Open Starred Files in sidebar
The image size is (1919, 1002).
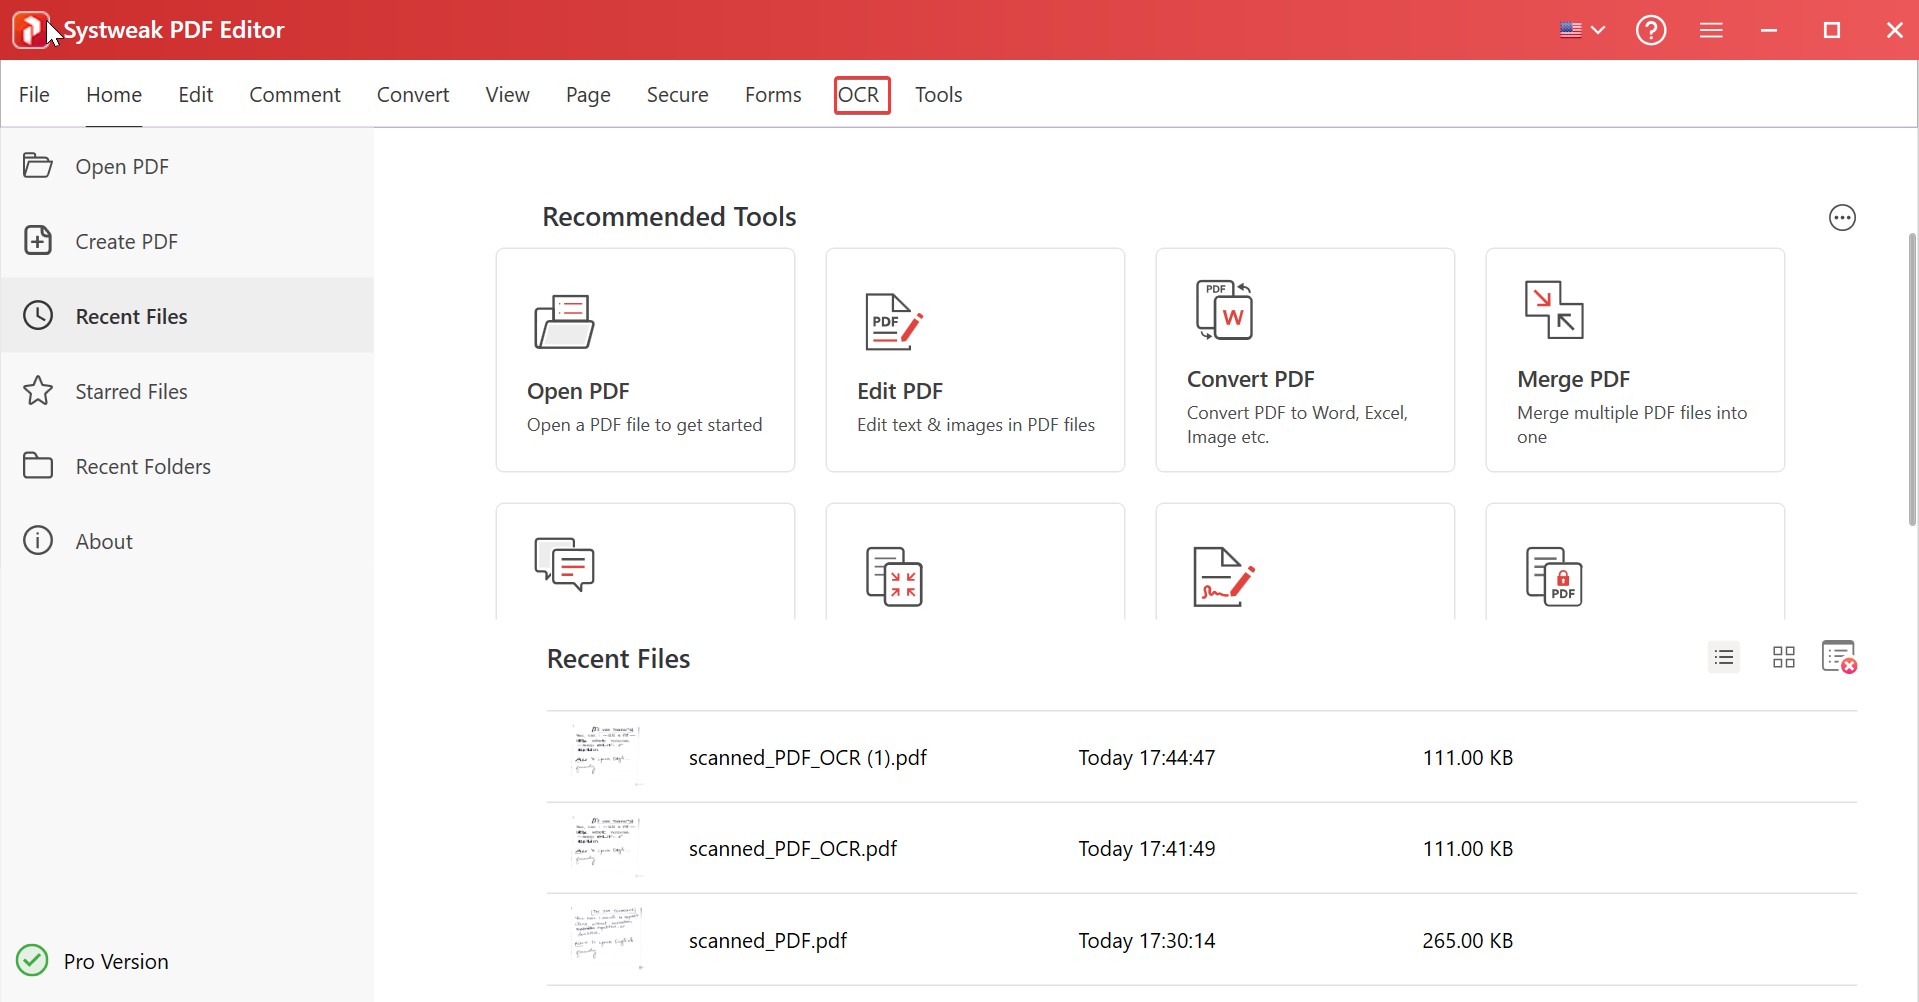pyautogui.click(x=131, y=391)
